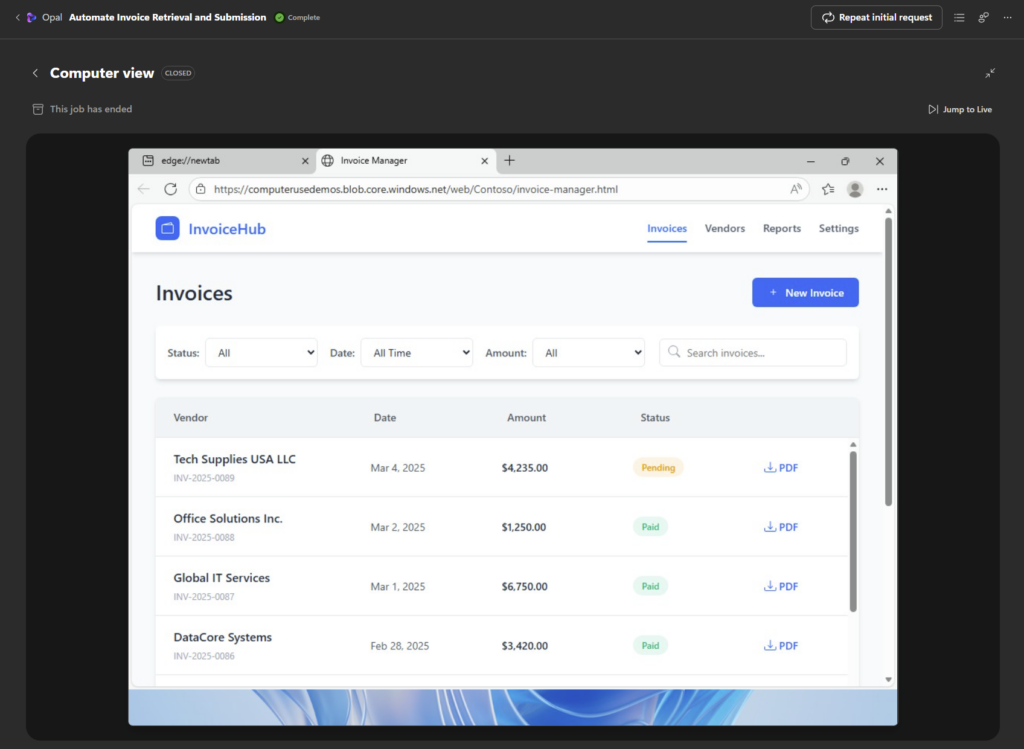
Task: Switch to the edge://newtab browser tab
Action: (220, 161)
